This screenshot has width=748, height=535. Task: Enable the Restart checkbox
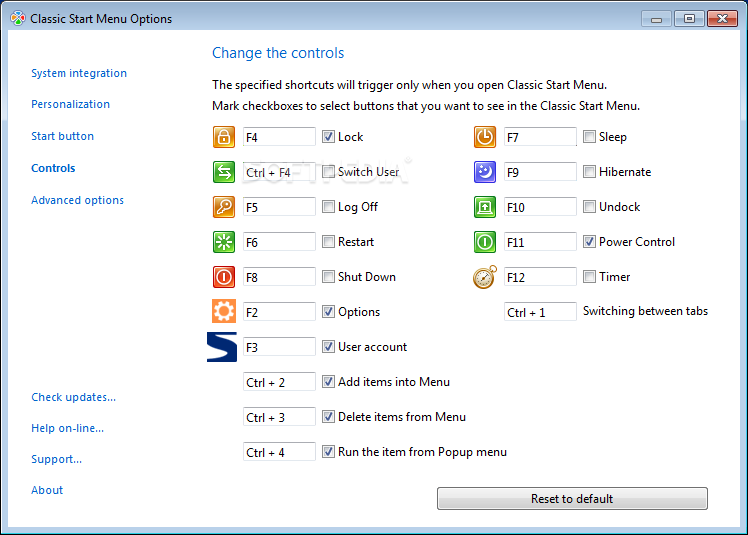[328, 242]
